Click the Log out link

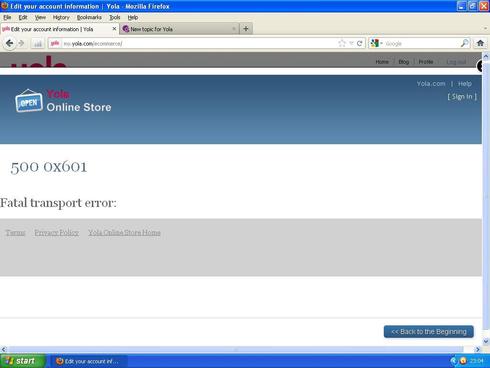tap(456, 62)
